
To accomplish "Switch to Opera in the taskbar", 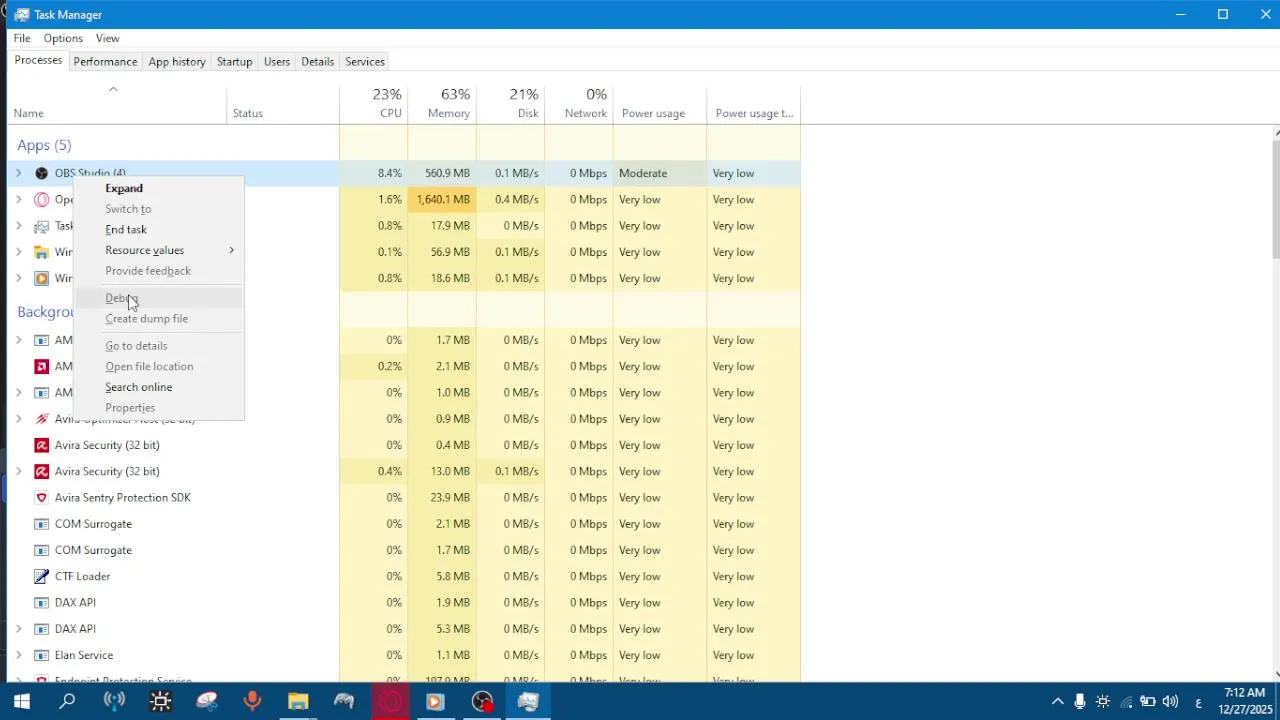I will coord(390,702).
